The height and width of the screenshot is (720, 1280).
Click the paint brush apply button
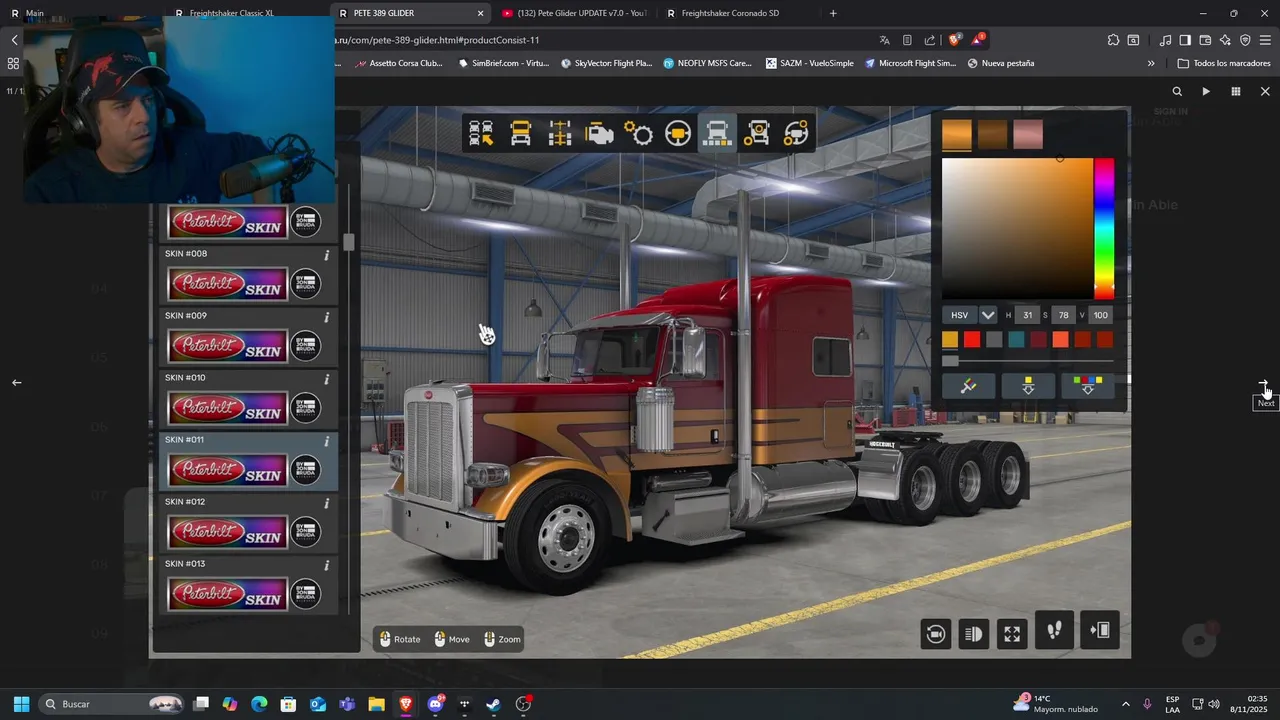pyautogui.click(x=968, y=386)
